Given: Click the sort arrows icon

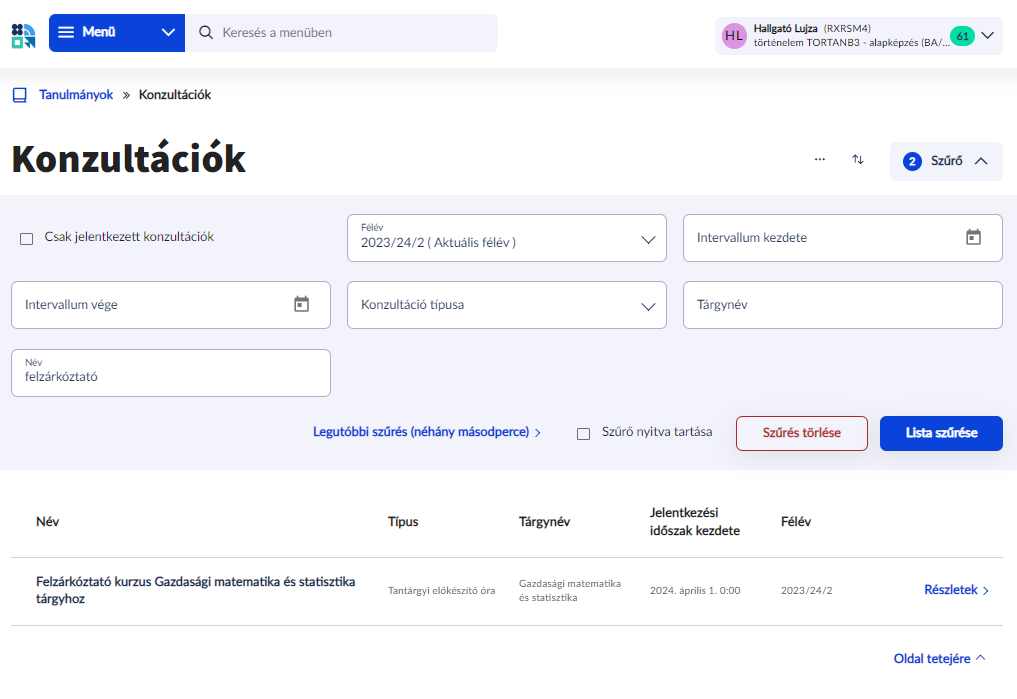Looking at the screenshot, I should point(858,160).
